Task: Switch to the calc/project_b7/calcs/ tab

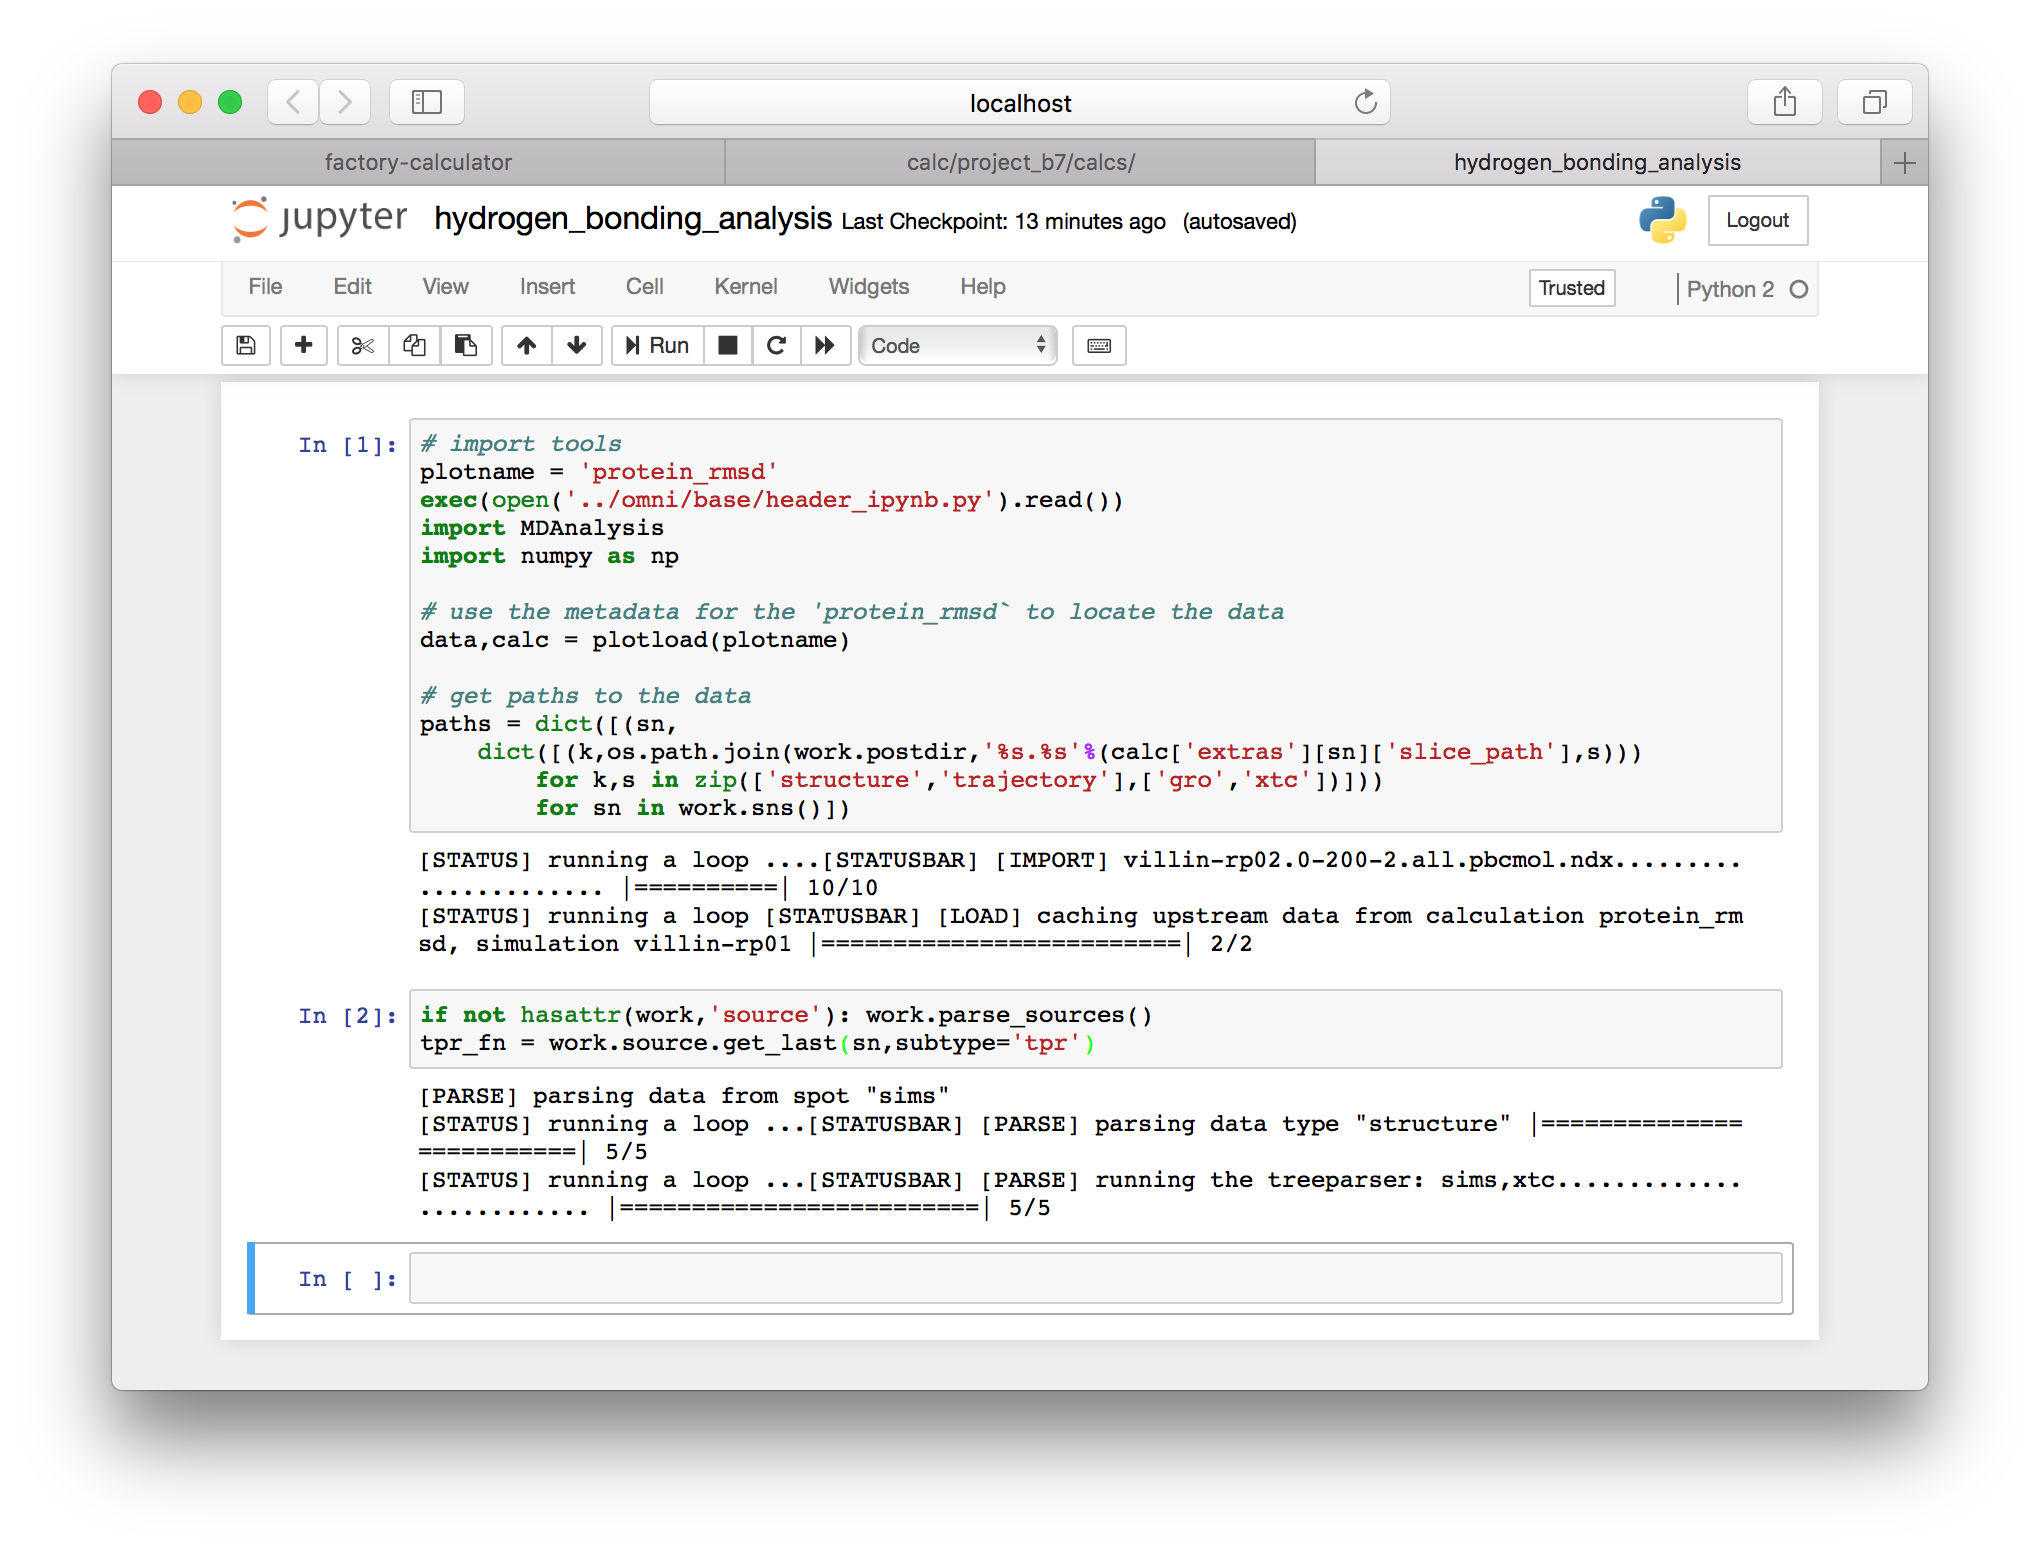Action: (1020, 162)
